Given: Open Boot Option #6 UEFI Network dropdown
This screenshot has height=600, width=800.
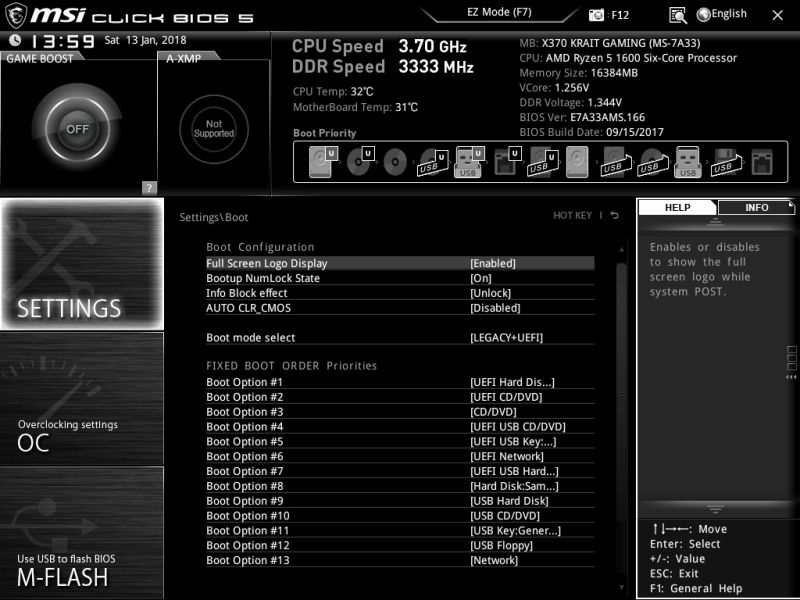Looking at the screenshot, I should pos(507,456).
